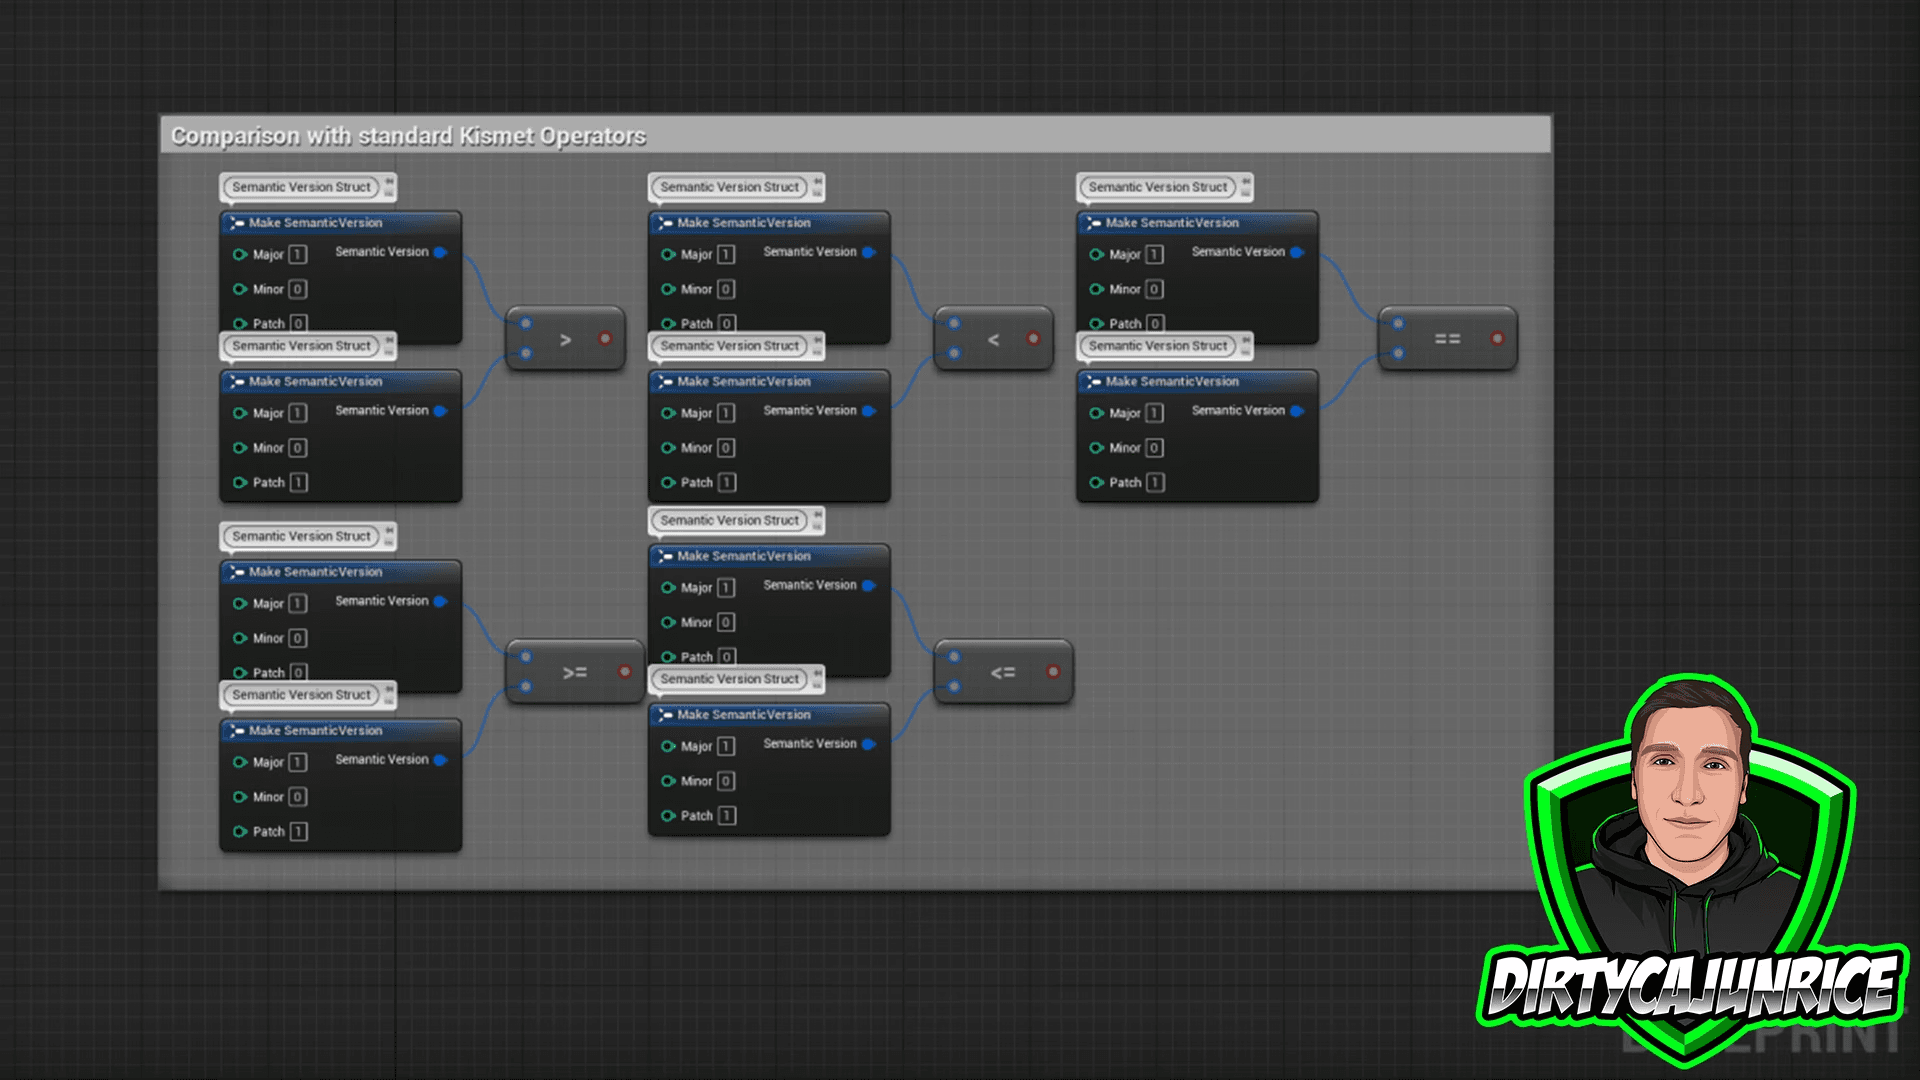Click Major value field in top-middle node
This screenshot has width=1920, height=1080.
coord(726,254)
